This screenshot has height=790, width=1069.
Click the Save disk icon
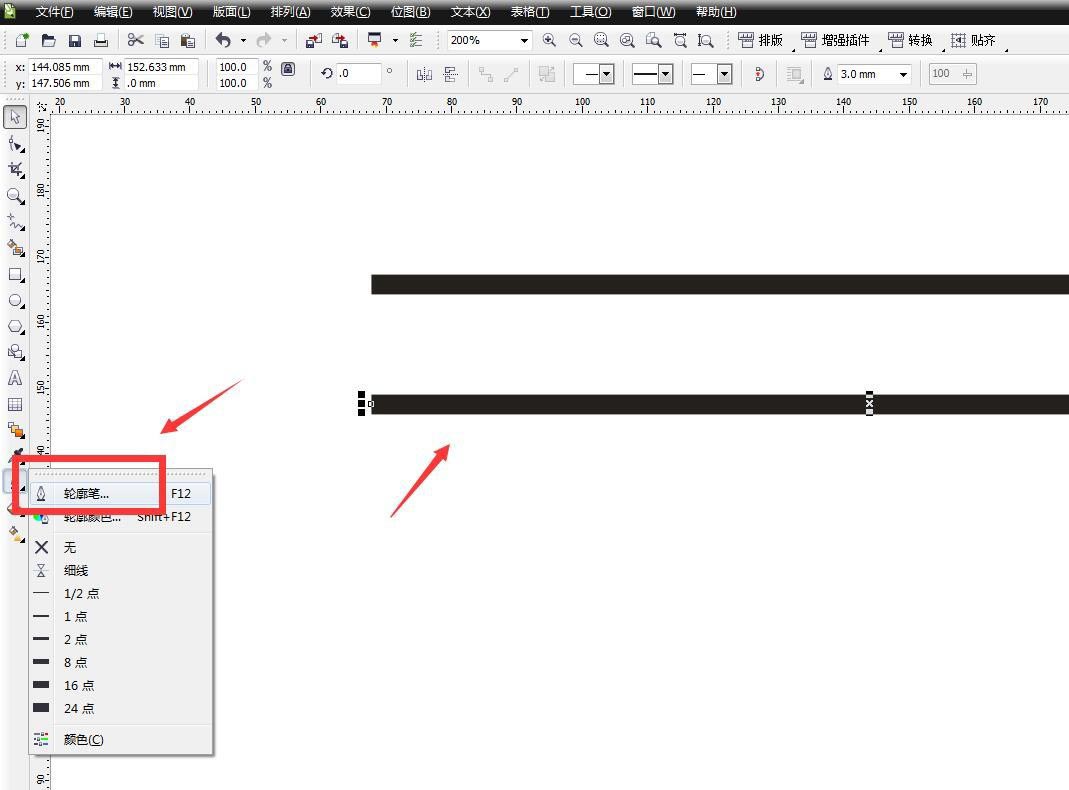click(x=75, y=41)
